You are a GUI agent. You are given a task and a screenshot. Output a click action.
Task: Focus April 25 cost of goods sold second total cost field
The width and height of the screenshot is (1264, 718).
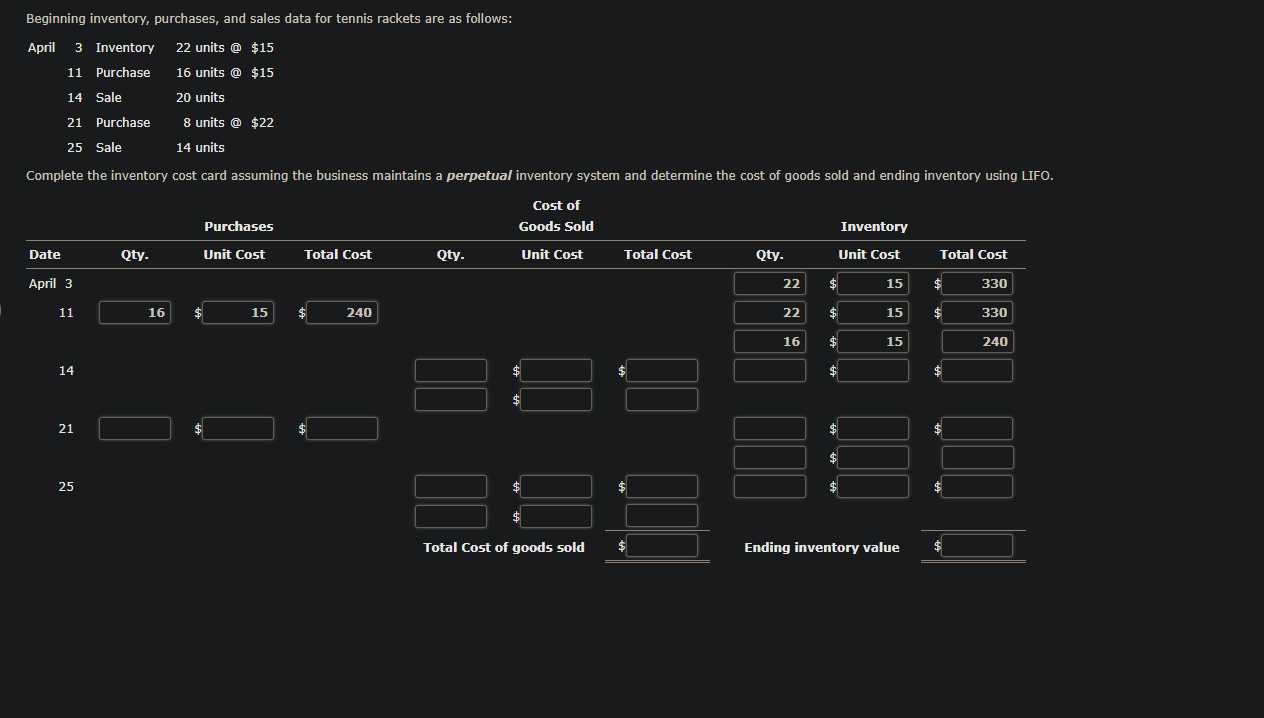[662, 516]
